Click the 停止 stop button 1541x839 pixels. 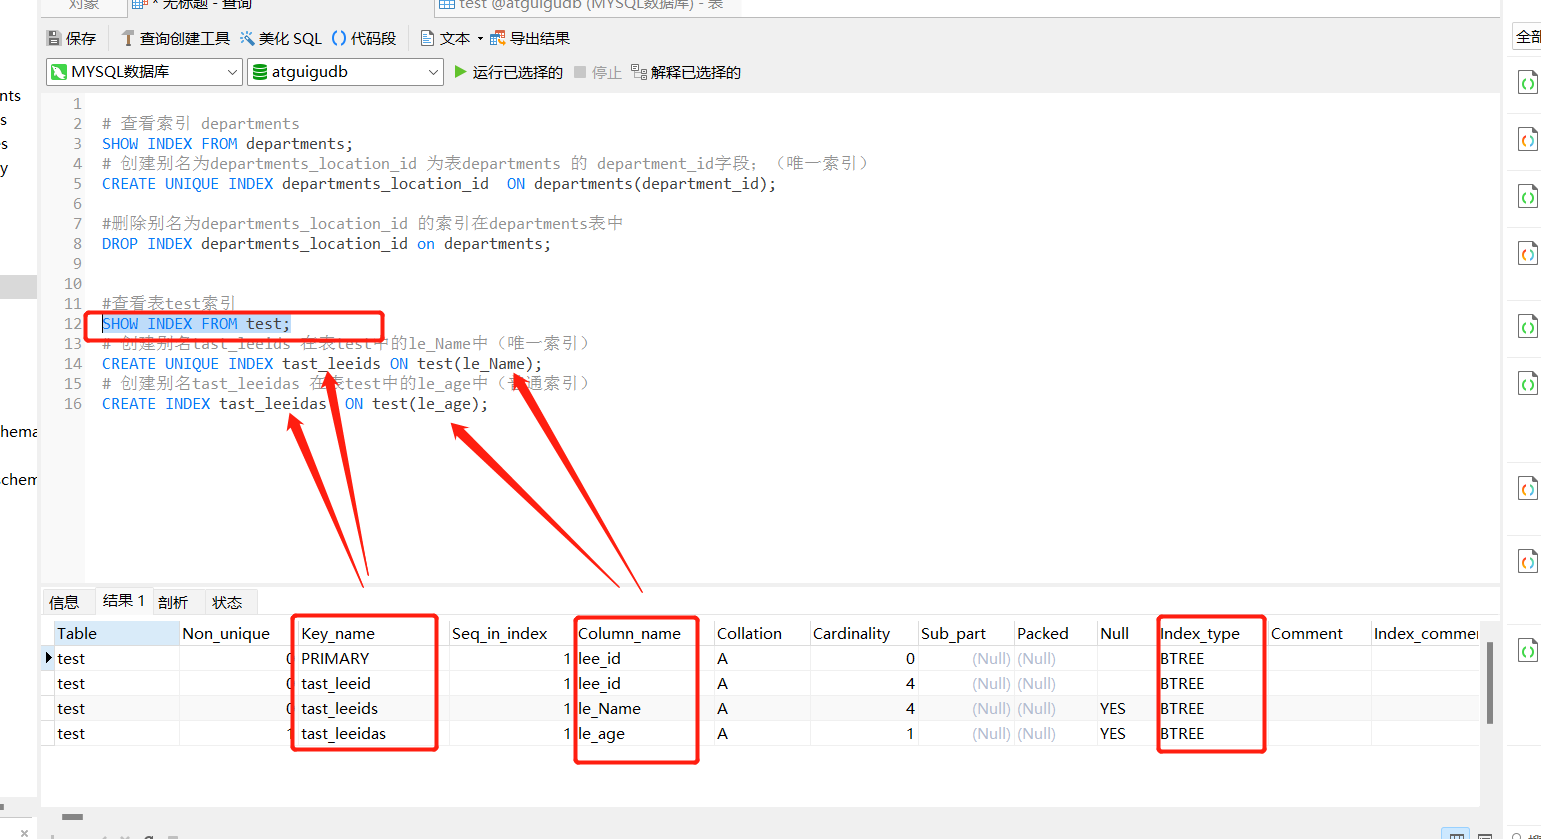[598, 72]
